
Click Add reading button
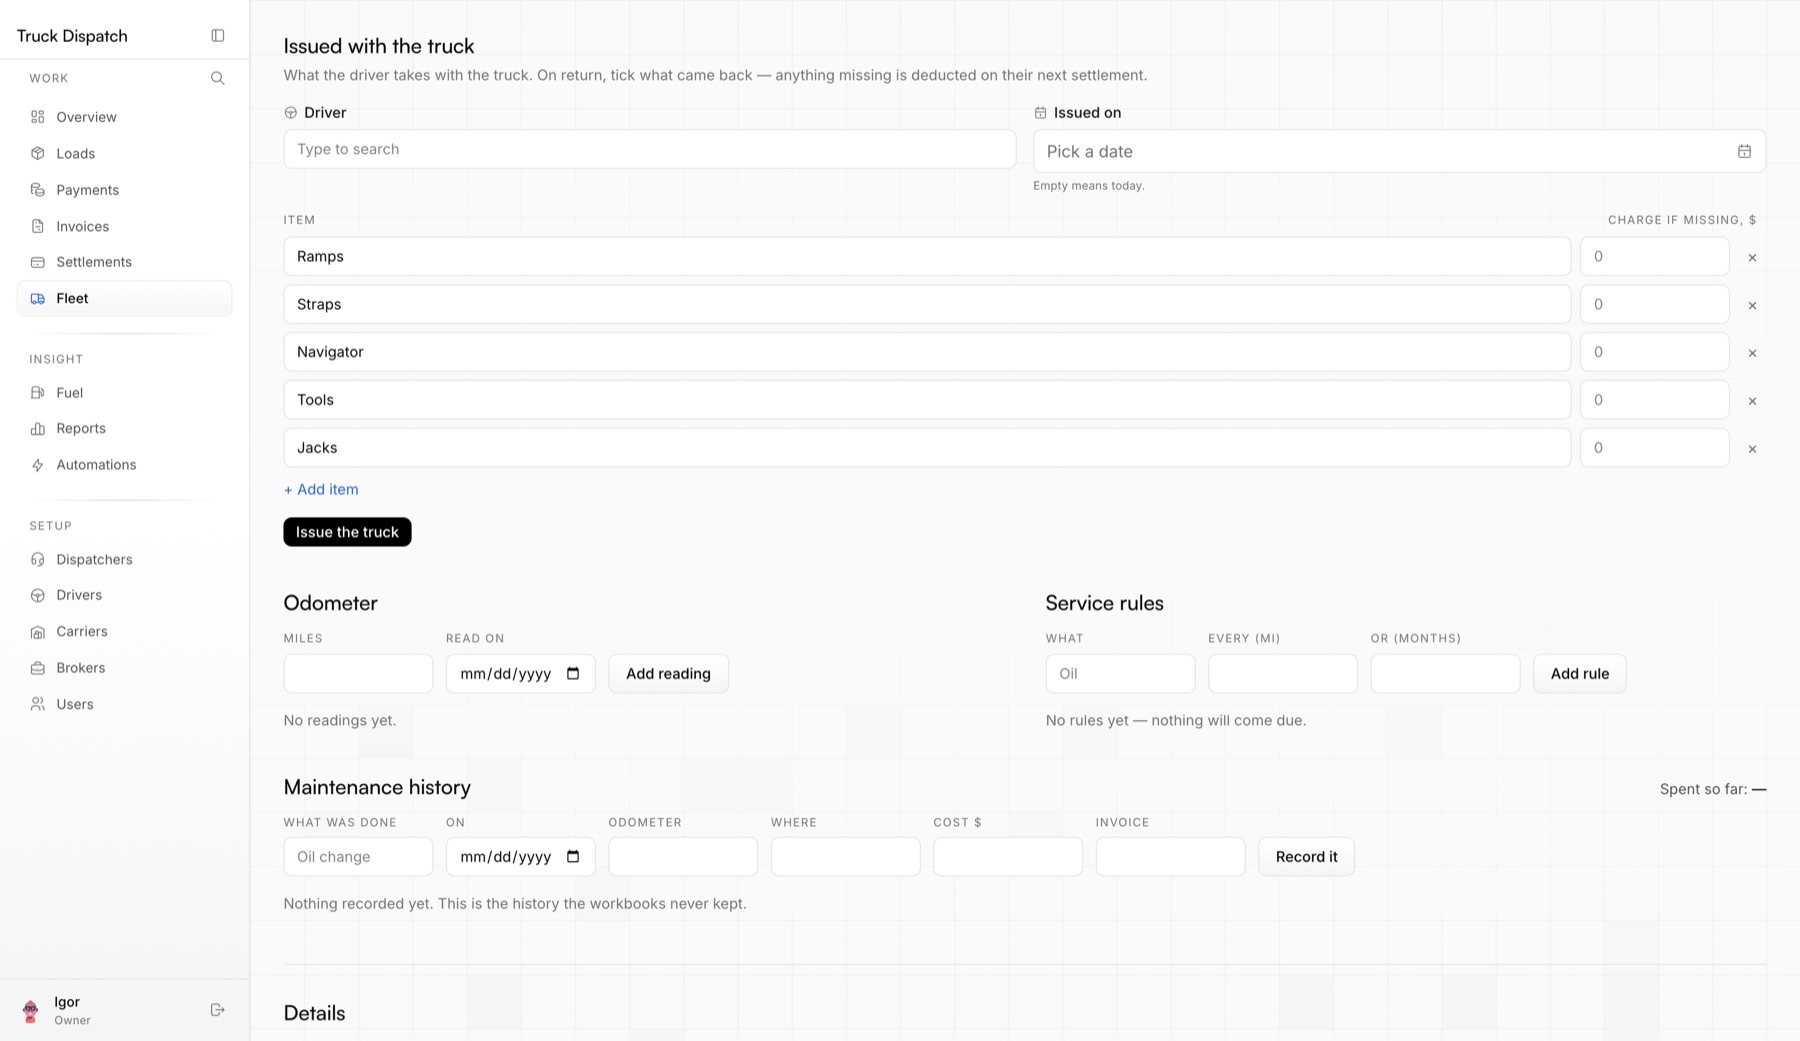click(668, 673)
